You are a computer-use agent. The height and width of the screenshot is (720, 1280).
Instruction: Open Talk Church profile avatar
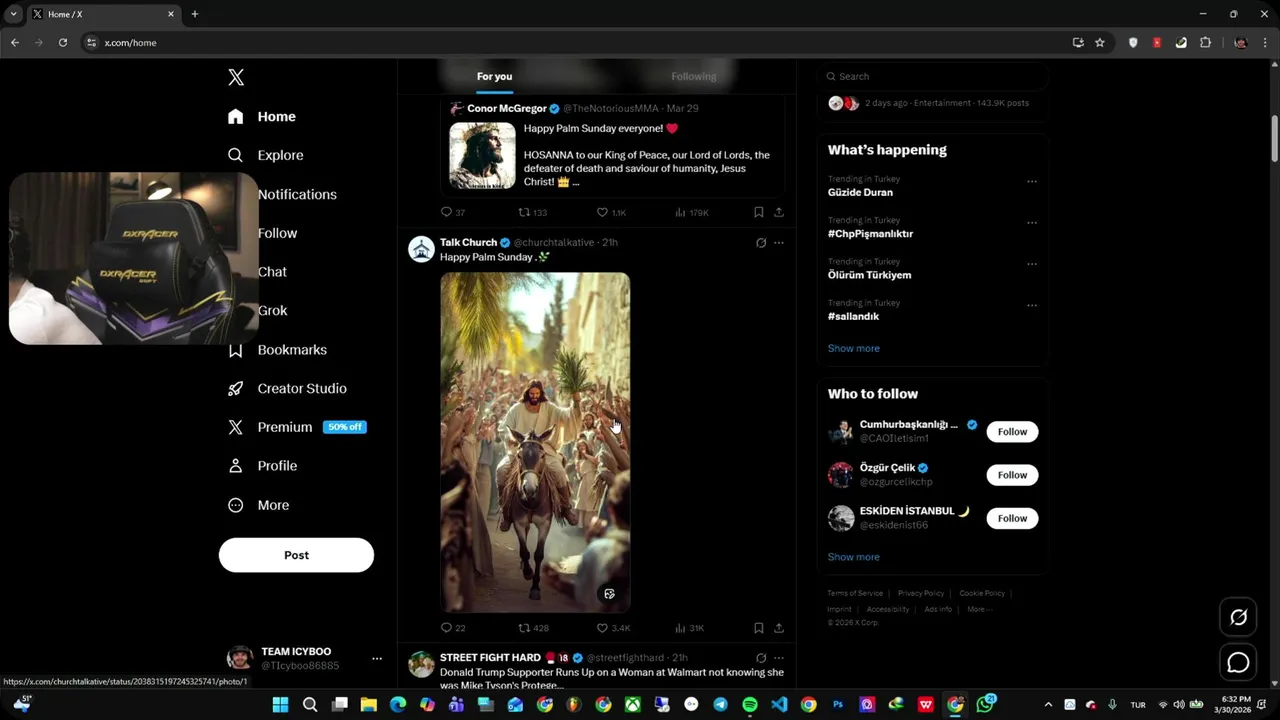[421, 249]
